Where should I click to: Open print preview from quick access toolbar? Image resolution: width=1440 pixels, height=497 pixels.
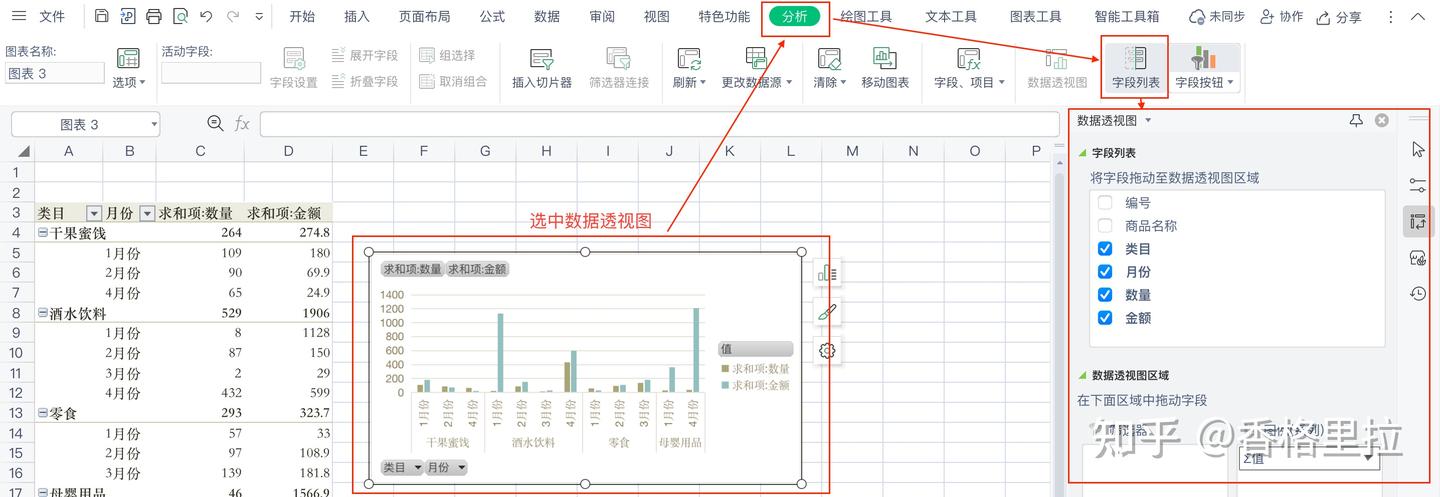click(x=180, y=17)
